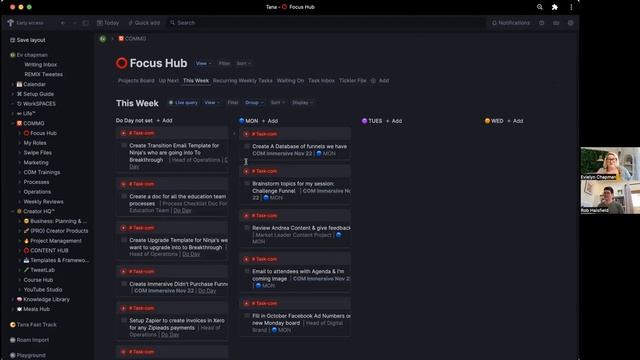The image size is (640, 360).
Task: Click the CONTENT HUB circle icon
Action: [26, 251]
